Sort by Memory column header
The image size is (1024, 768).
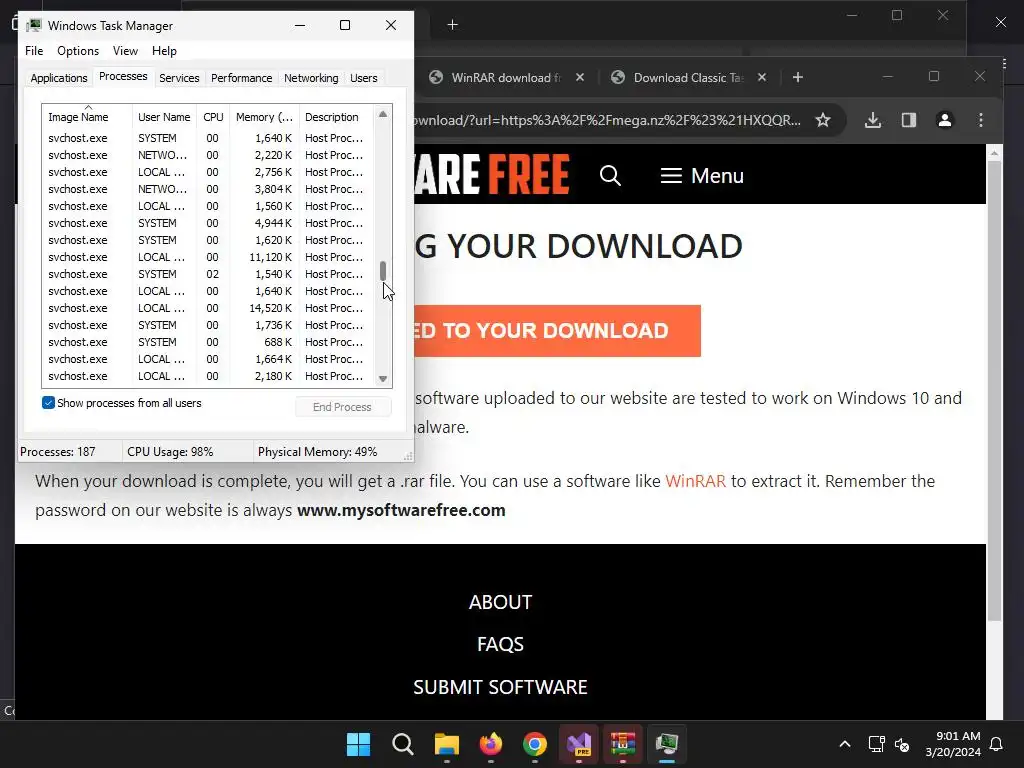pyautogui.click(x=264, y=117)
